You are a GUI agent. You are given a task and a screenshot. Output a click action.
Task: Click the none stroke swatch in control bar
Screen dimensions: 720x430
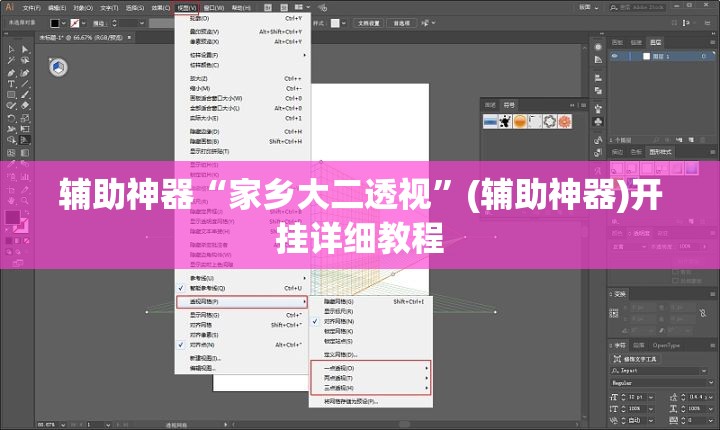tap(75, 23)
